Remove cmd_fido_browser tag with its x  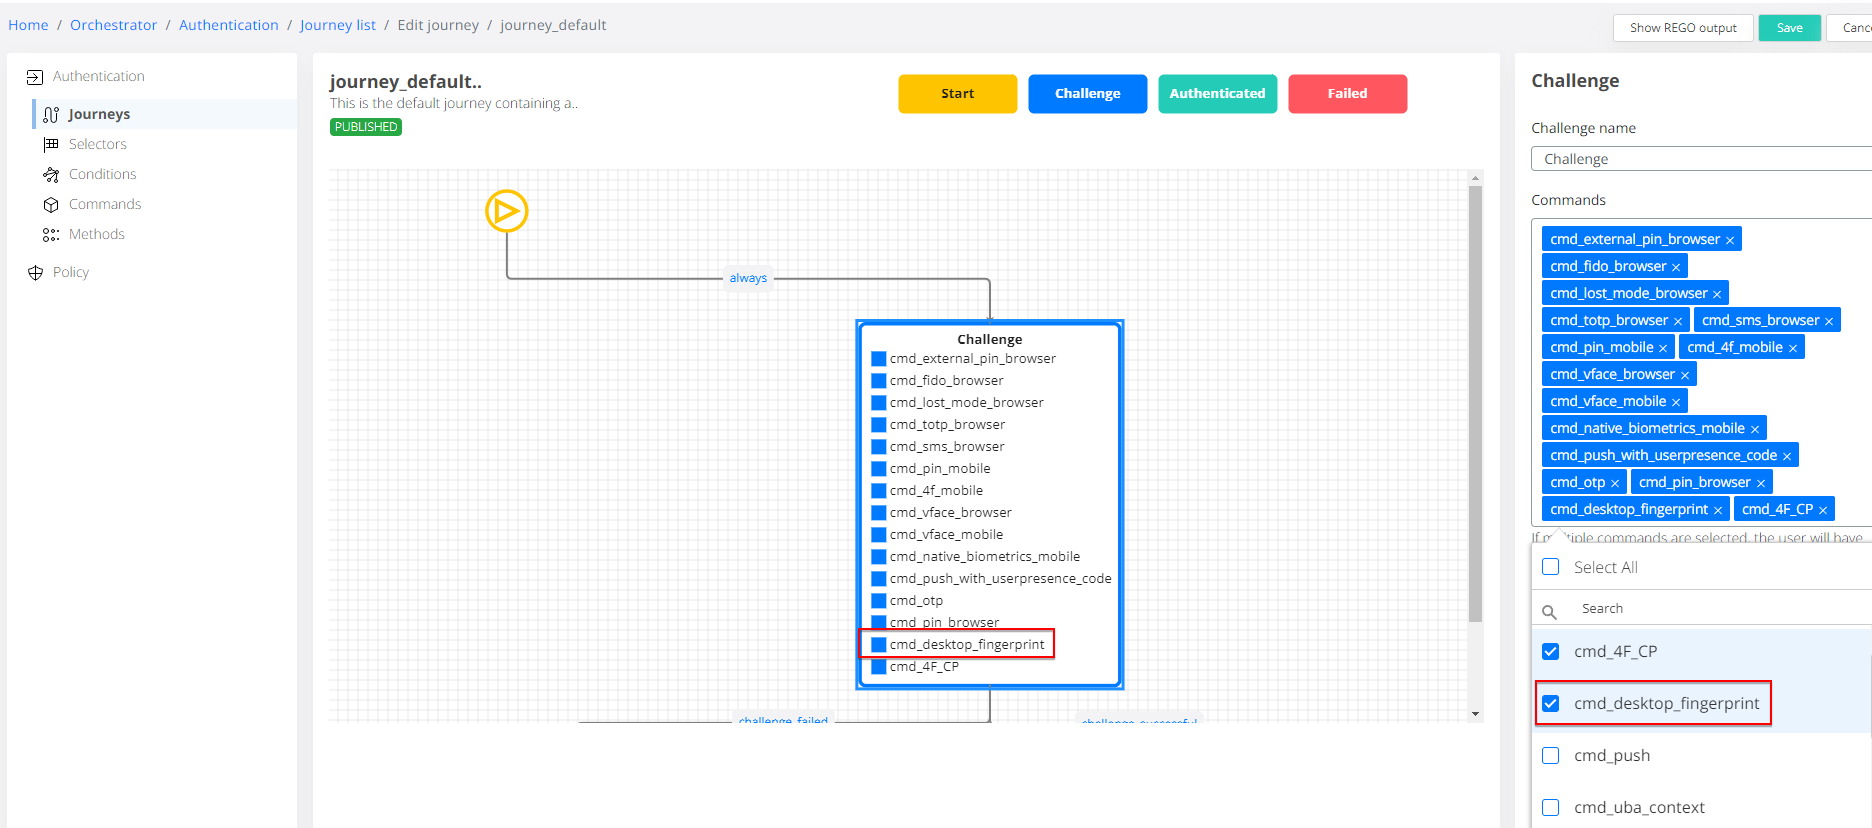1676,267
